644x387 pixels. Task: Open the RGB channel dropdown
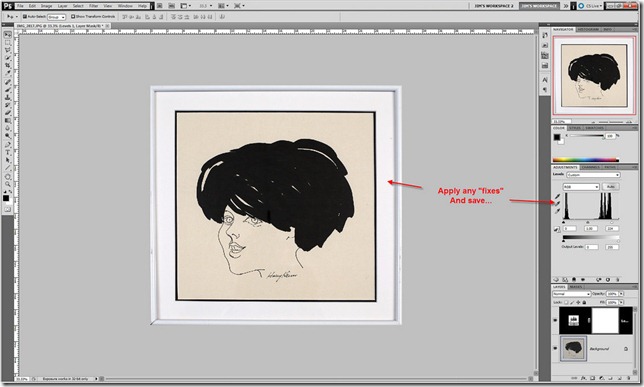(x=581, y=187)
